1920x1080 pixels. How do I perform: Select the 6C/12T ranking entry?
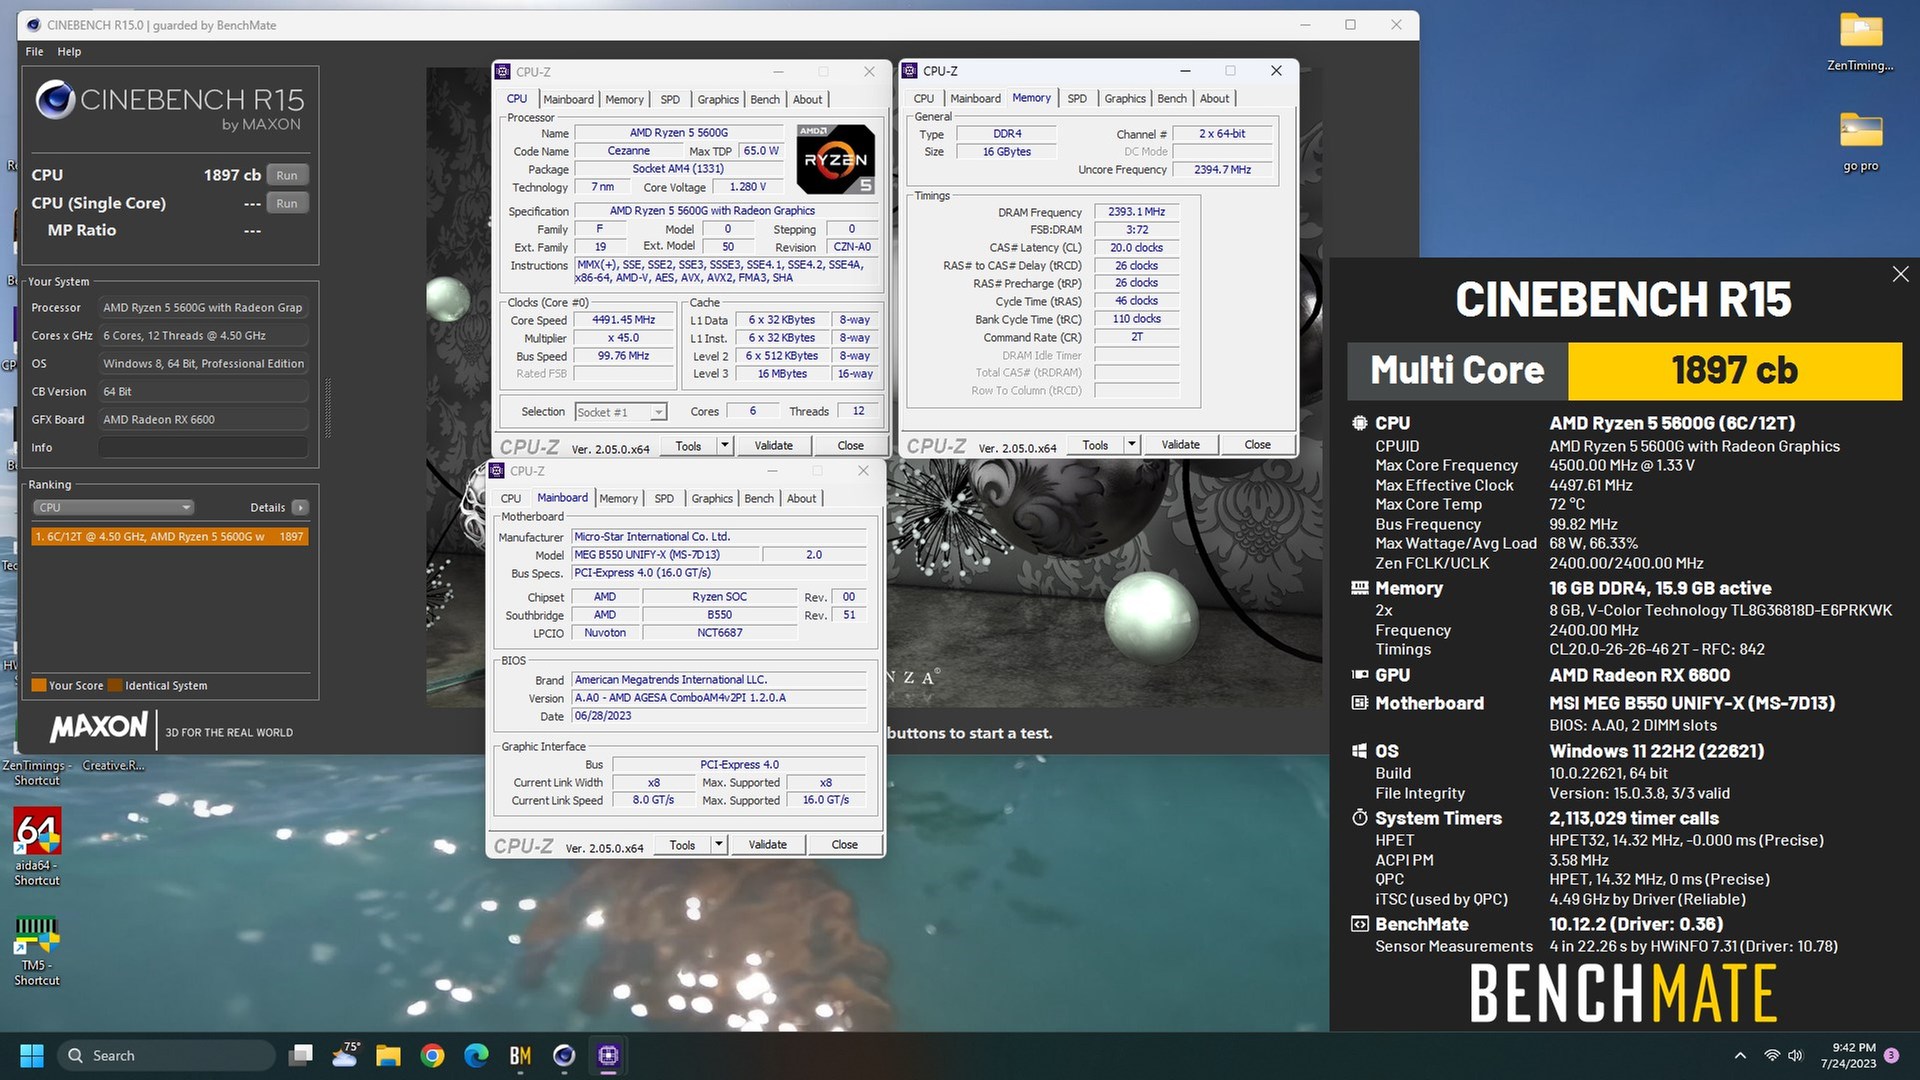coord(169,537)
